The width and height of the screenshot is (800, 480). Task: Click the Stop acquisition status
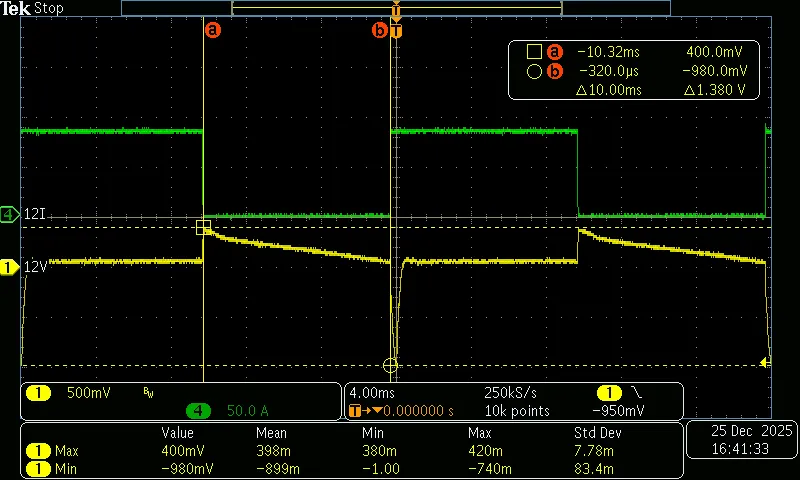48,8
